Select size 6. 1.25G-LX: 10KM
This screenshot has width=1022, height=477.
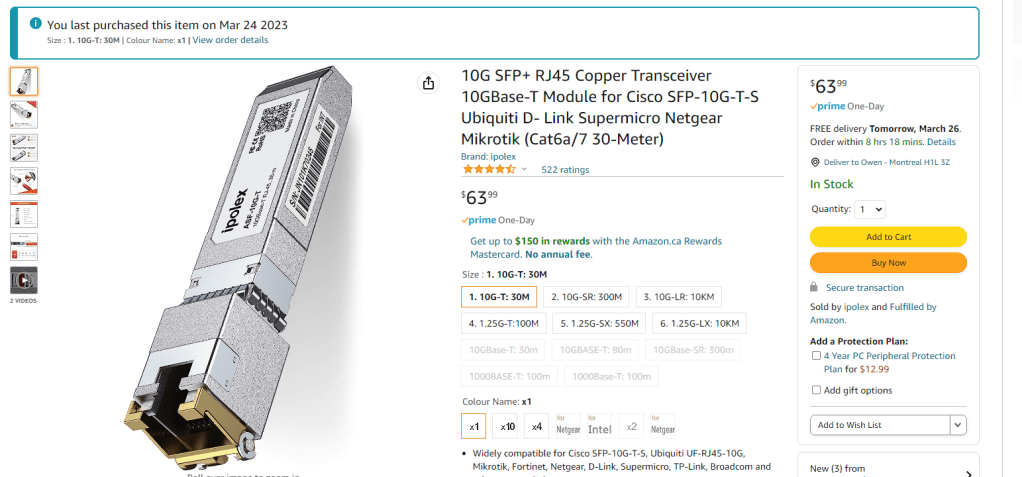point(699,323)
